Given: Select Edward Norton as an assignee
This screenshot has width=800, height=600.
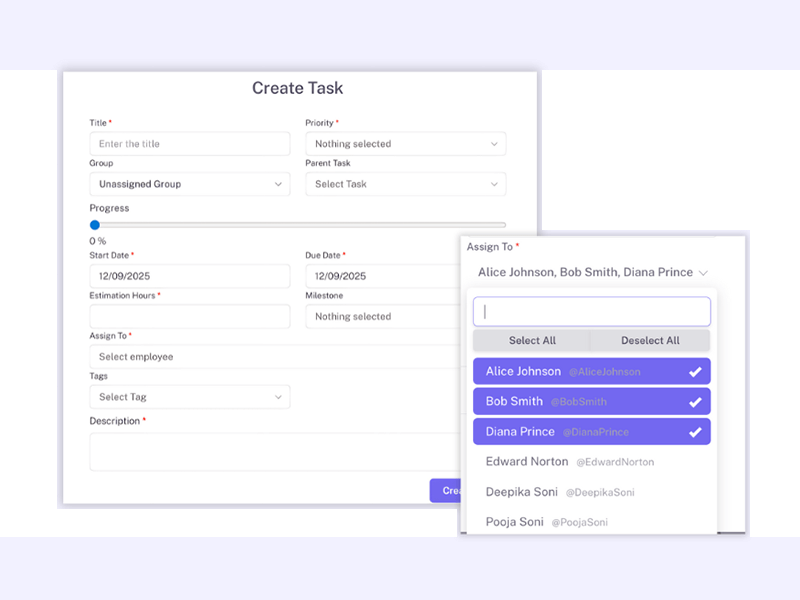Looking at the screenshot, I should 591,462.
